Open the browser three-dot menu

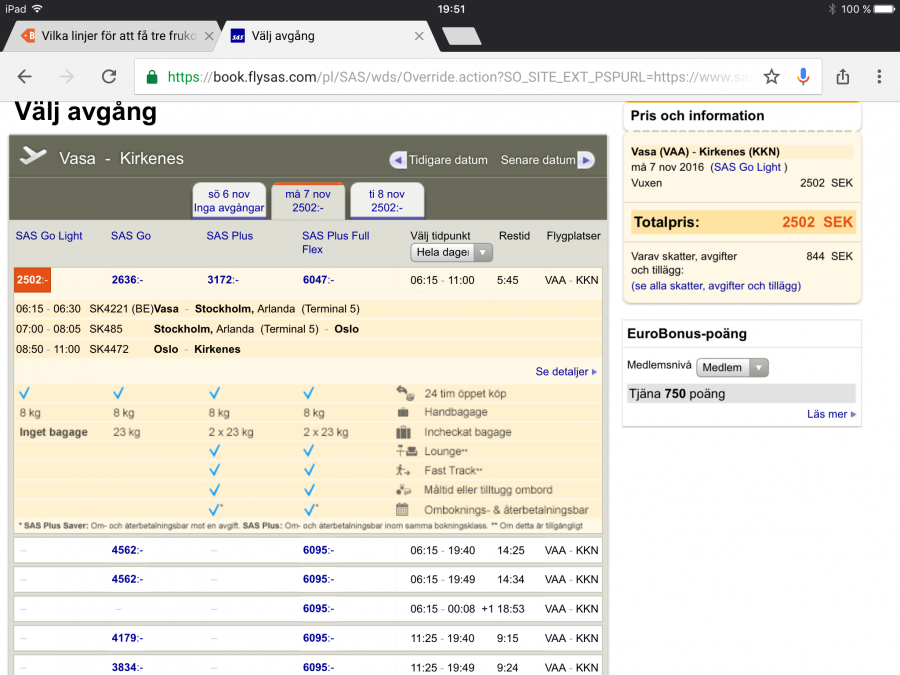click(879, 76)
